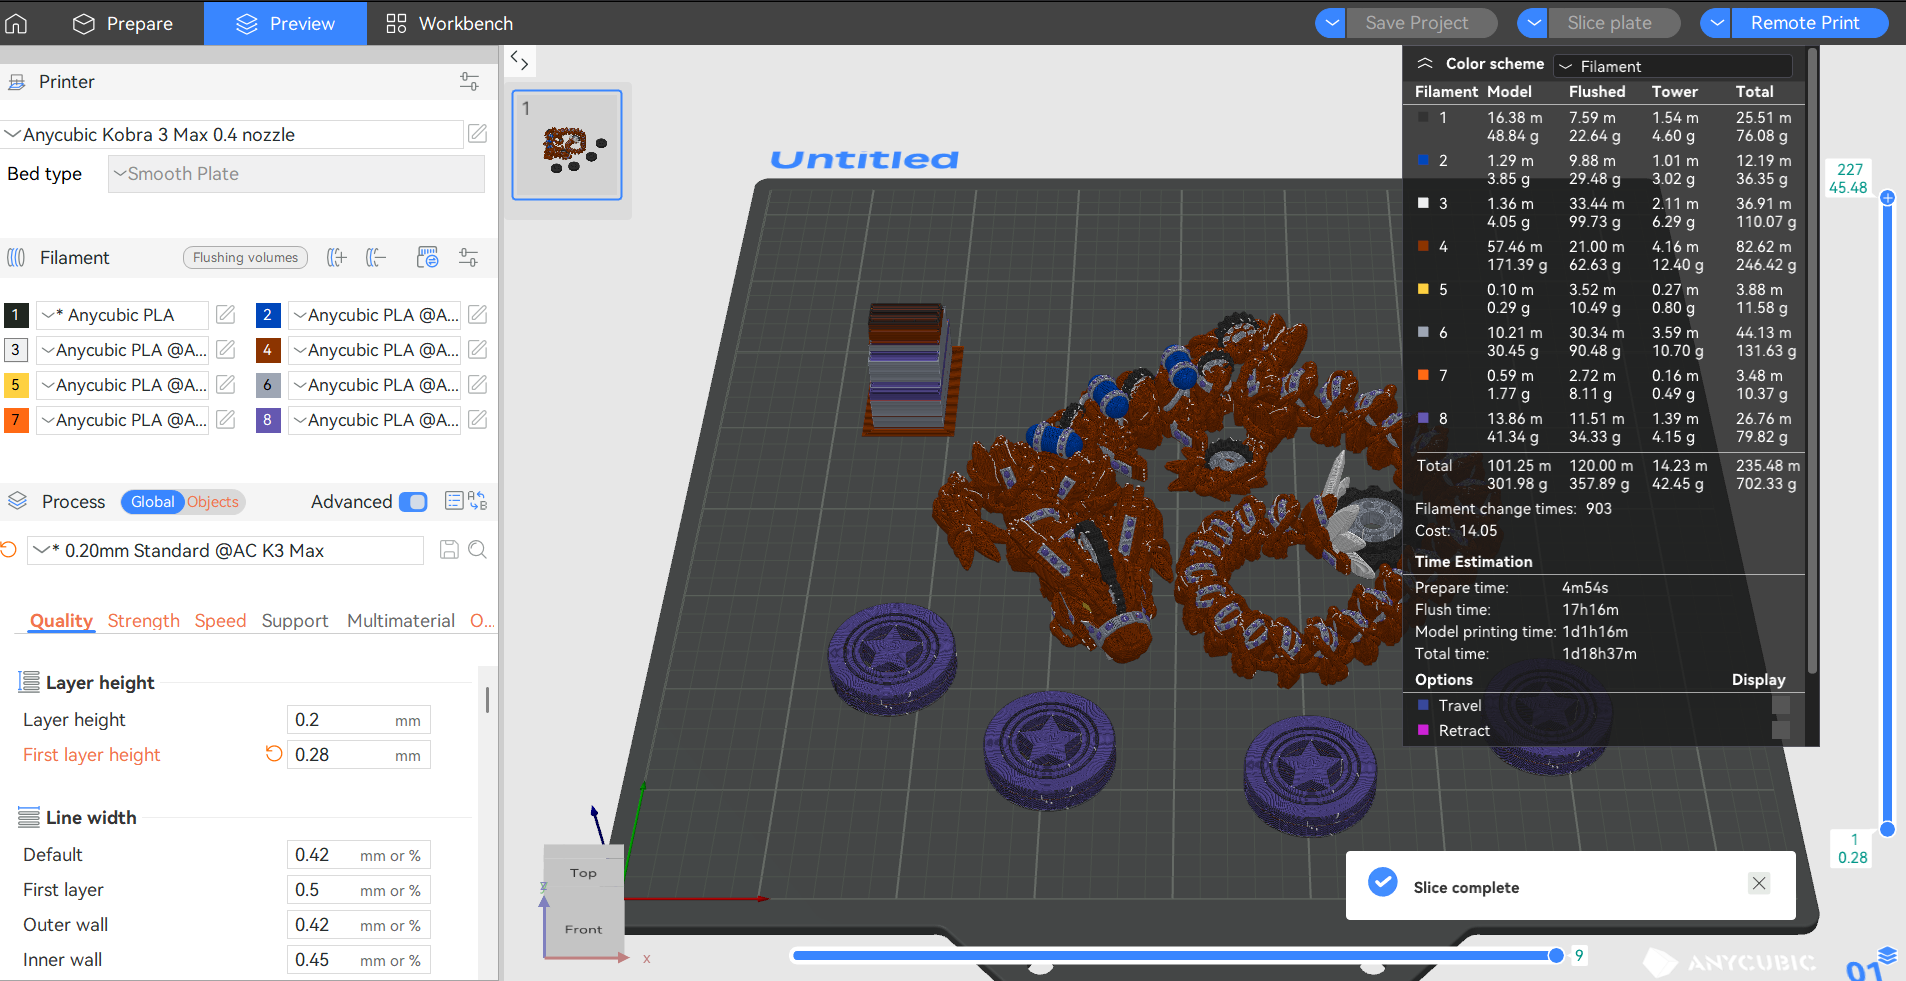Image resolution: width=1906 pixels, height=981 pixels.
Task: Toggle Advanced mode switch
Action: 413,502
